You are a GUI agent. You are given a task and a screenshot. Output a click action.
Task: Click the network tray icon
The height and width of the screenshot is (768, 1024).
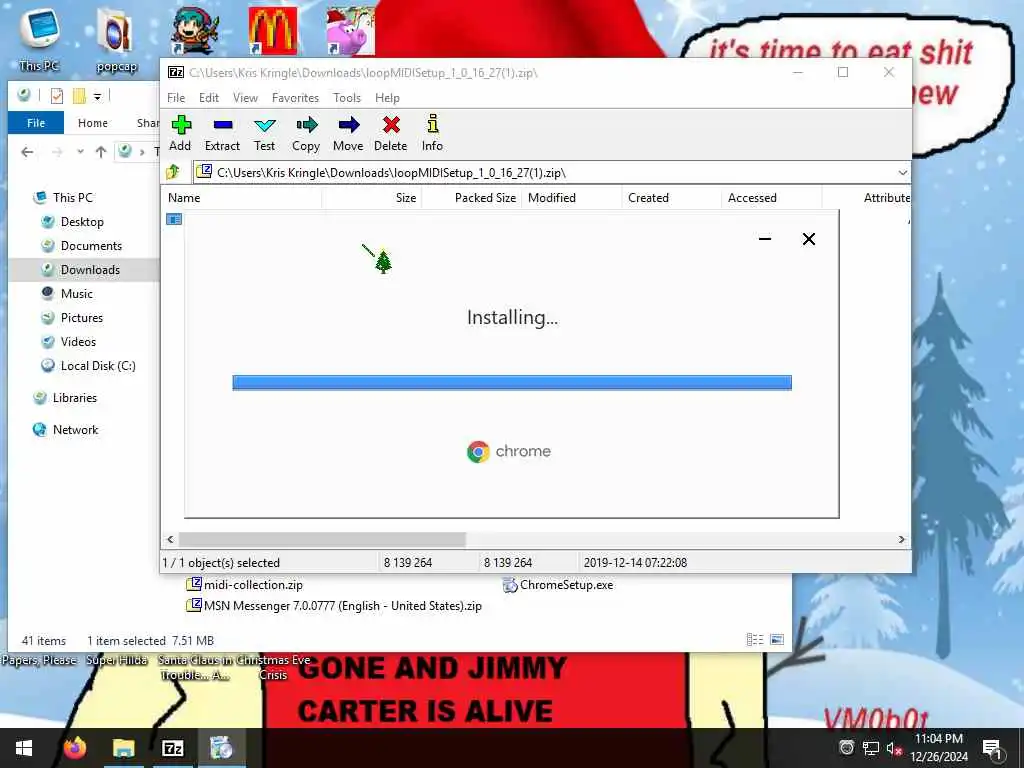871,748
